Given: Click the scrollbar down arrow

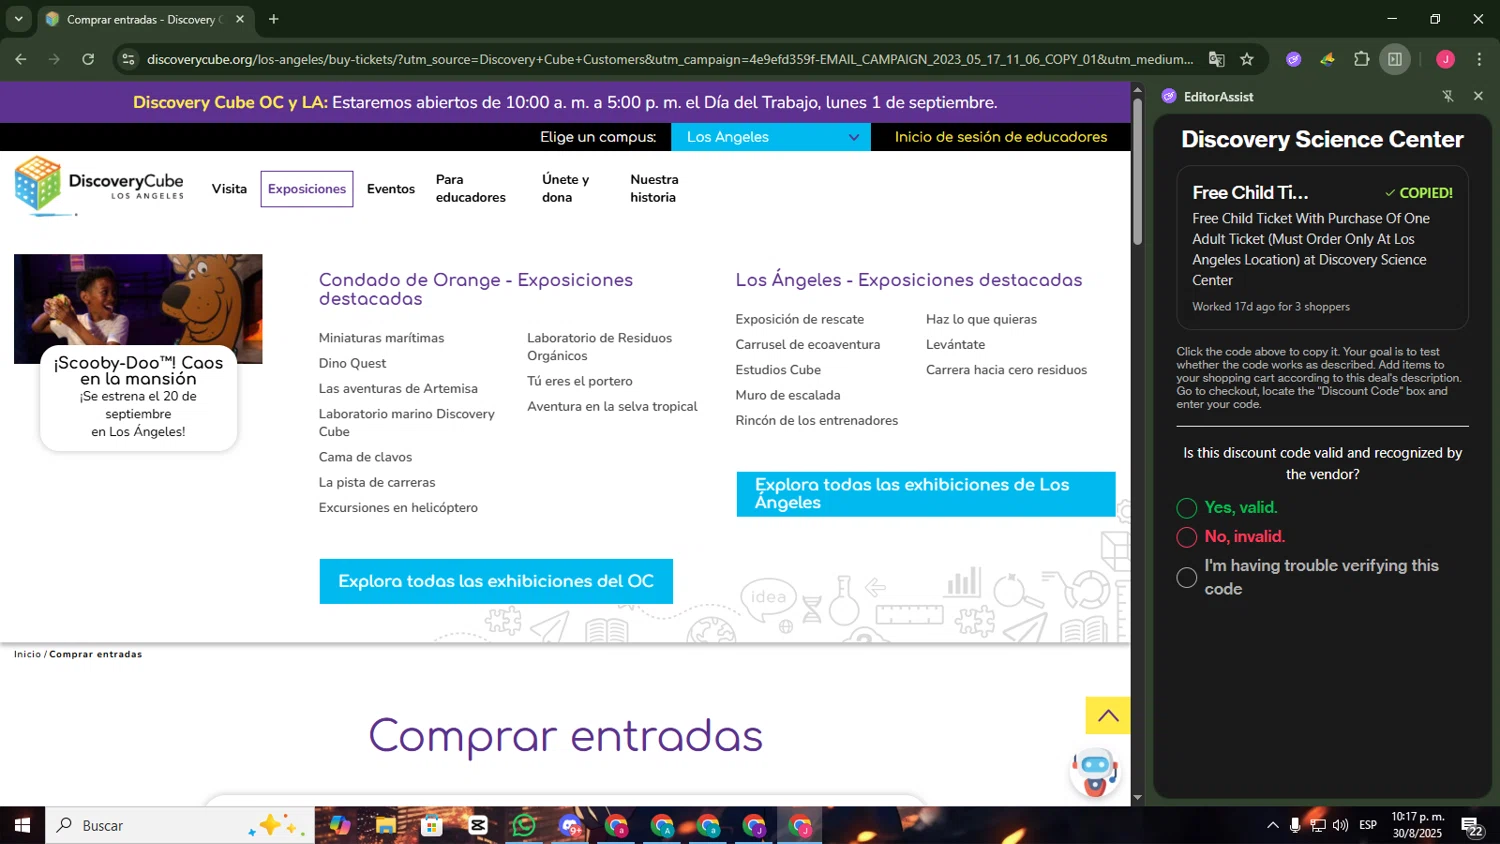Looking at the screenshot, I should coord(1137,798).
